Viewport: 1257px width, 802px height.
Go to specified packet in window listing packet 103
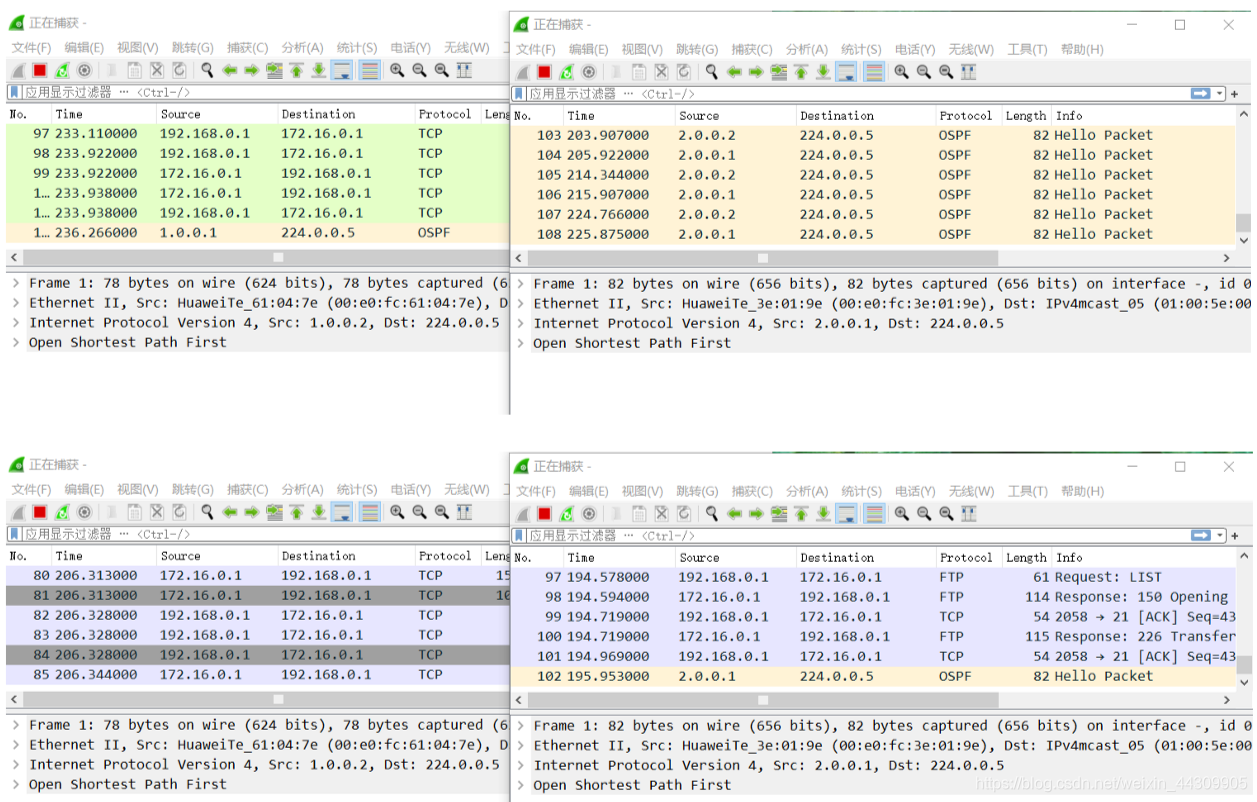click(x=778, y=72)
